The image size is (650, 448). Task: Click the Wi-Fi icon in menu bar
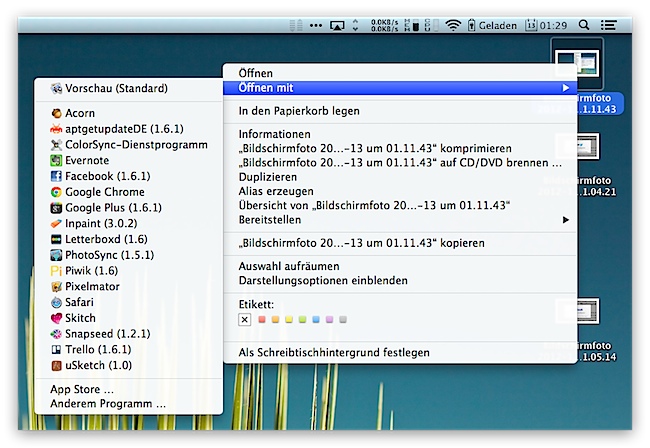click(x=453, y=24)
